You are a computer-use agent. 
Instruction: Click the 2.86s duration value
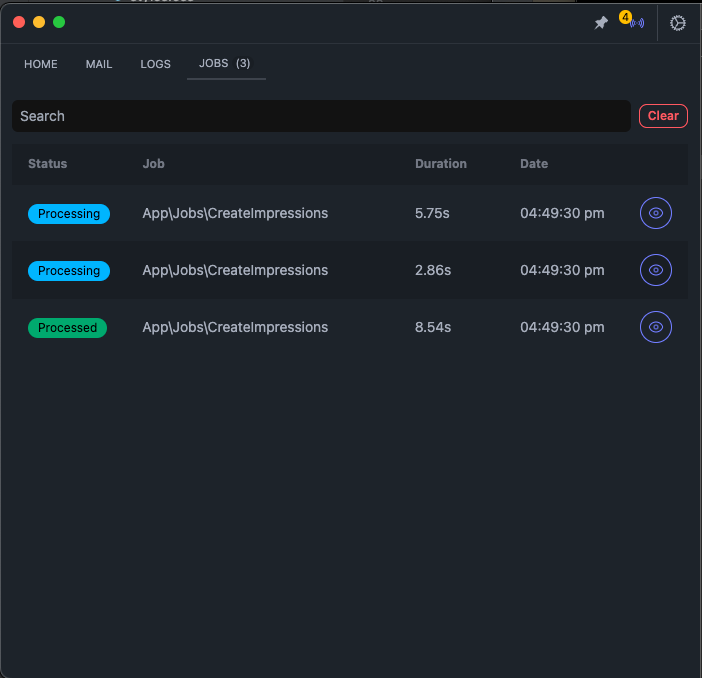(x=432, y=270)
